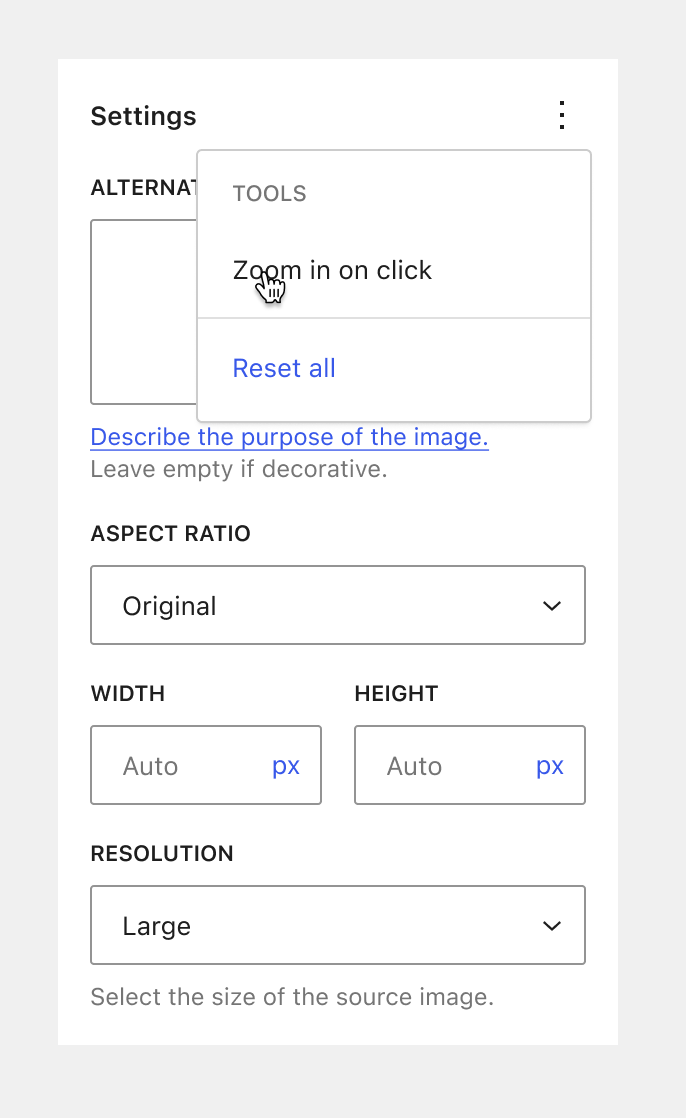
Task: Select "Reset all" in the Tools menu
Action: click(284, 369)
